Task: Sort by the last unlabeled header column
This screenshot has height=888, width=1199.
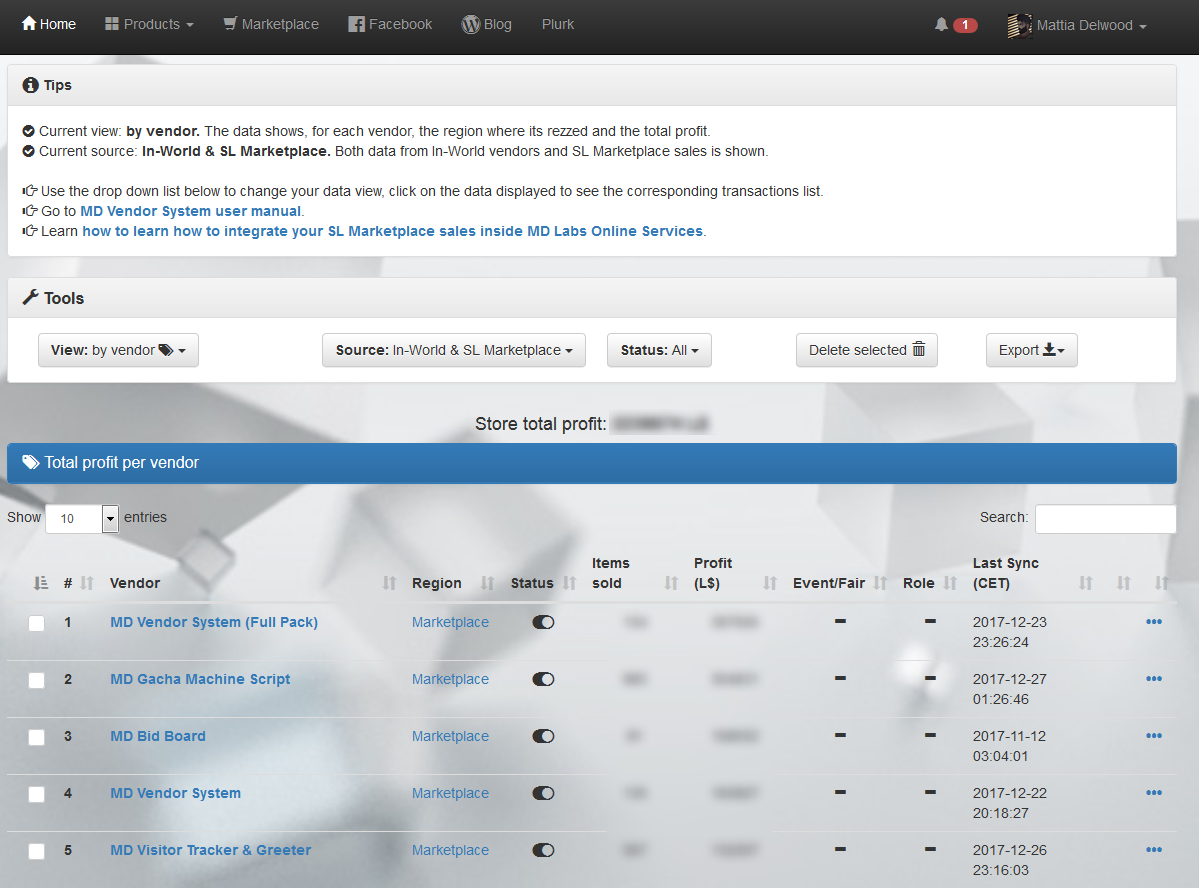Action: (1162, 584)
